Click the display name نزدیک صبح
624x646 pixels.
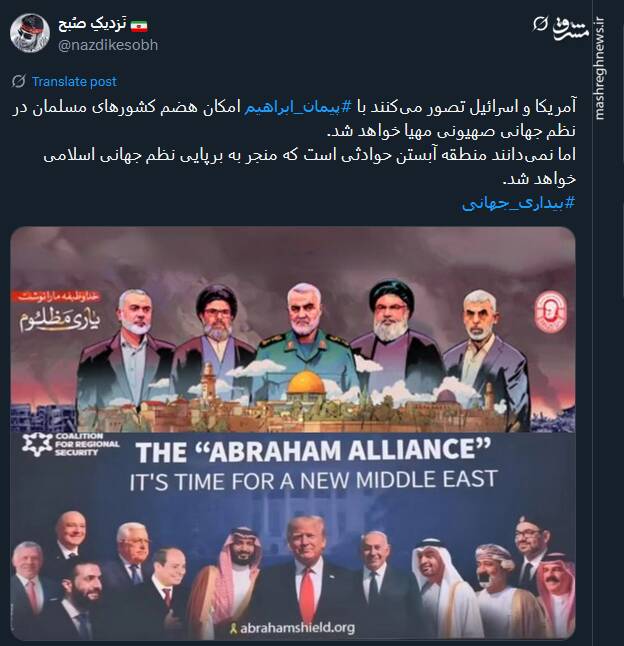pyautogui.click(x=92, y=24)
